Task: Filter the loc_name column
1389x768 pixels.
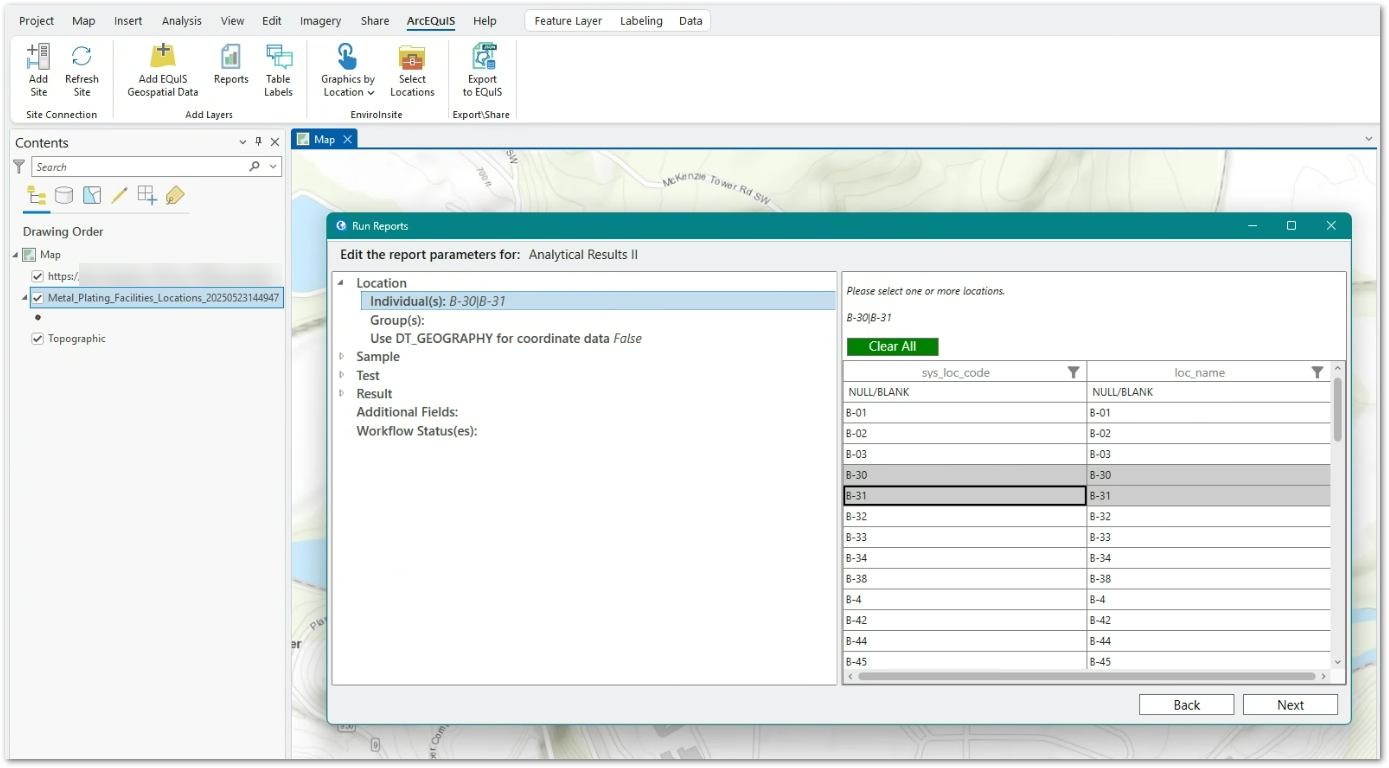Action: pos(1317,372)
